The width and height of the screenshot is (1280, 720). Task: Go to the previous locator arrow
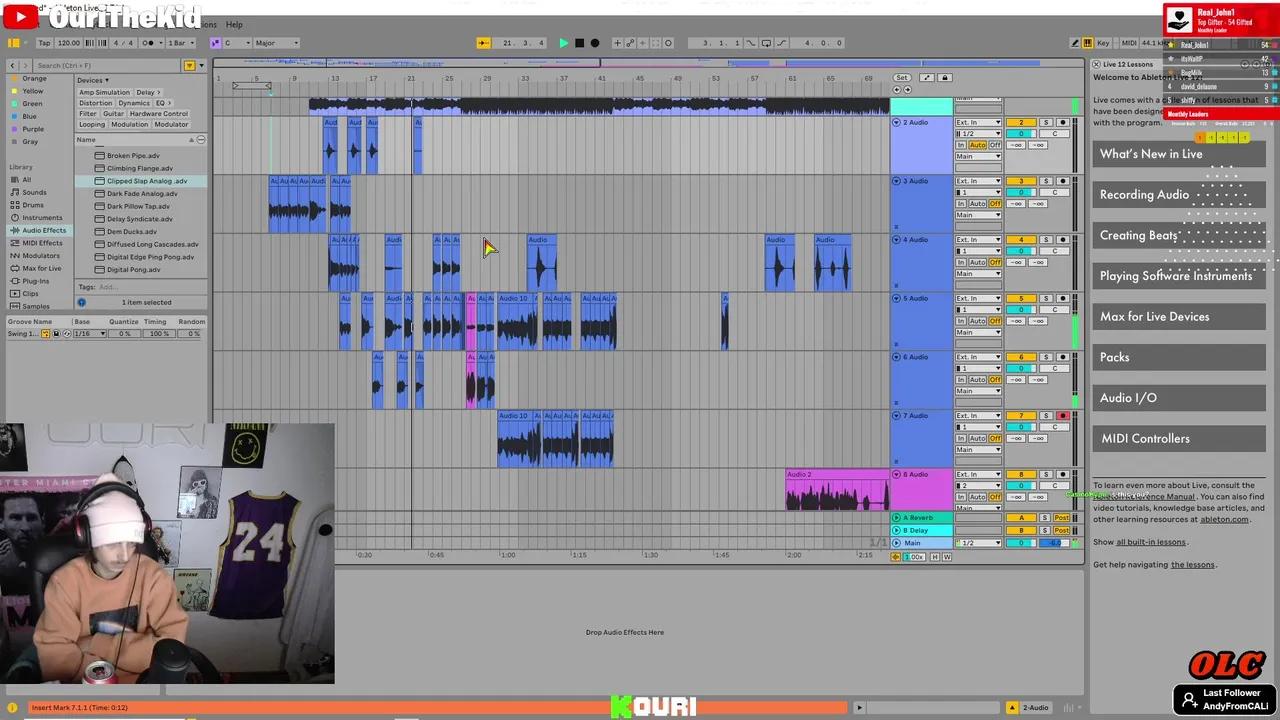coord(897,90)
